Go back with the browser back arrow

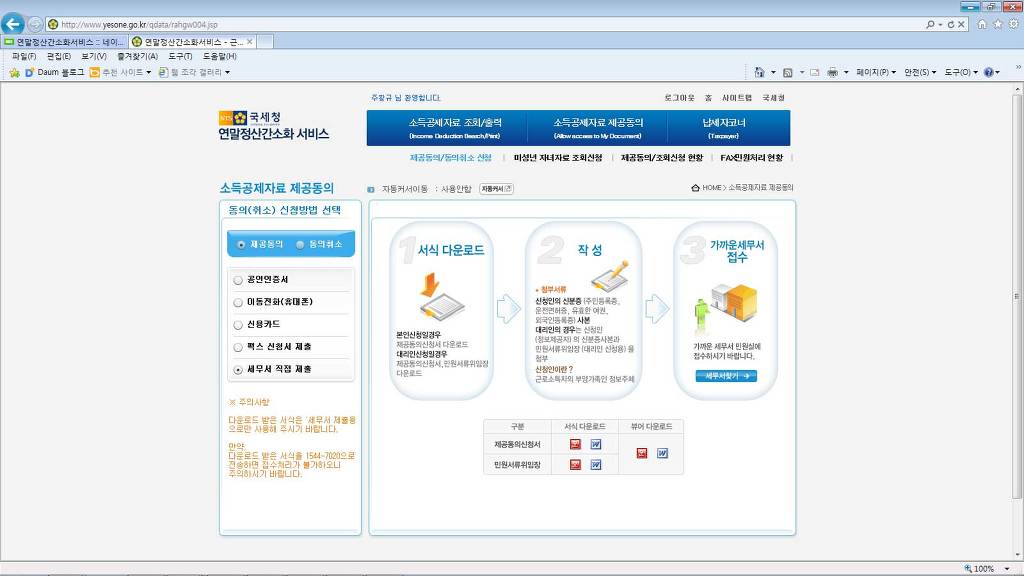[x=12, y=24]
